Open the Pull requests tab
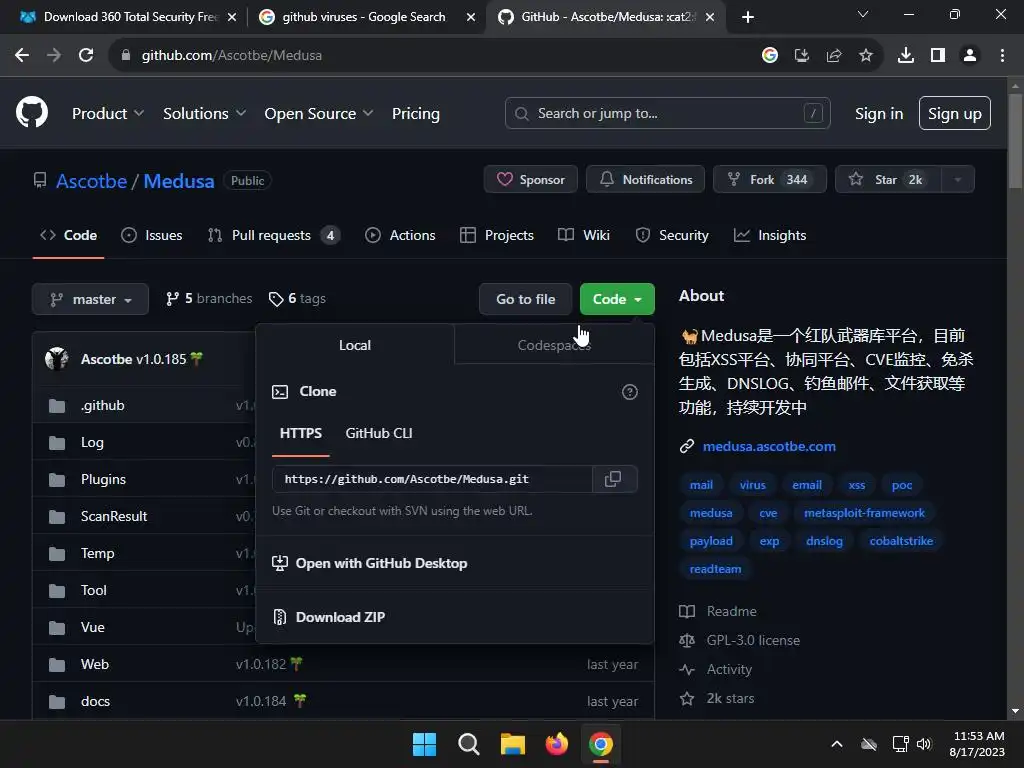This screenshot has height=768, width=1024. [x=274, y=235]
